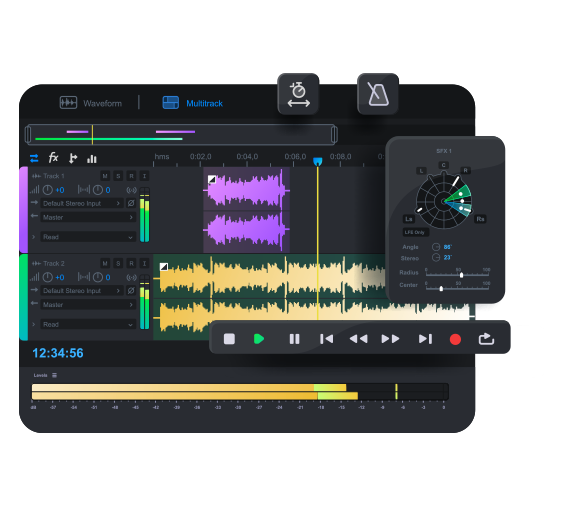Toggle input monitor I on Track 1
This screenshot has width=563, height=506.
tap(144, 176)
